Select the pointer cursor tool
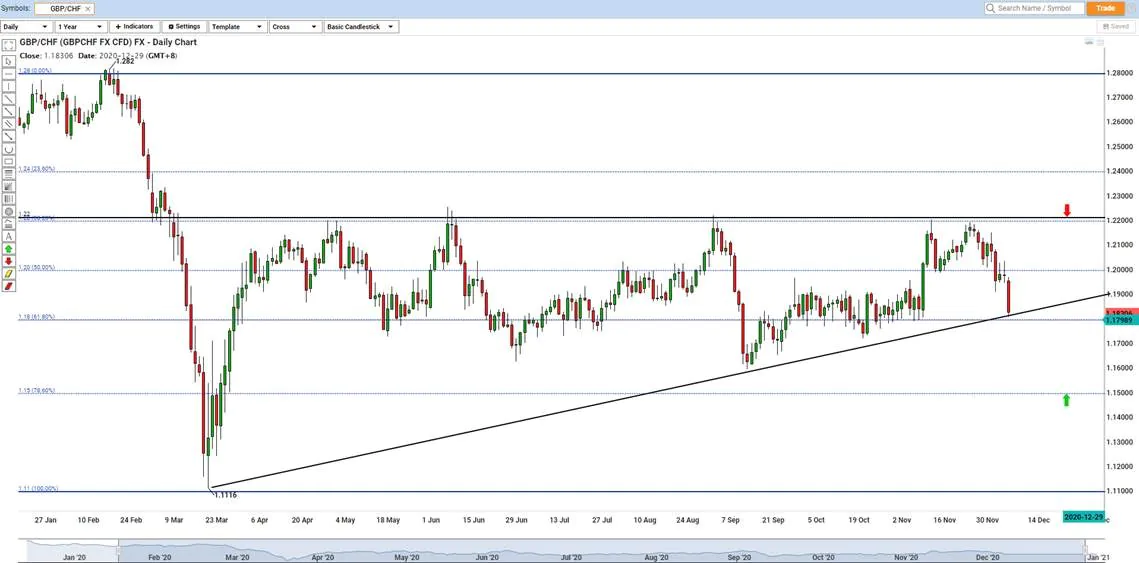 click(9, 61)
